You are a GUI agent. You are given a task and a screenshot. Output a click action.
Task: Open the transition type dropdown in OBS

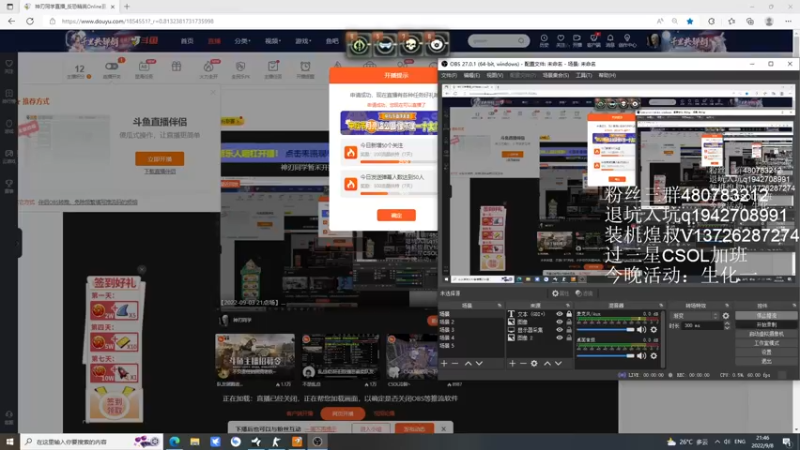click(695, 316)
